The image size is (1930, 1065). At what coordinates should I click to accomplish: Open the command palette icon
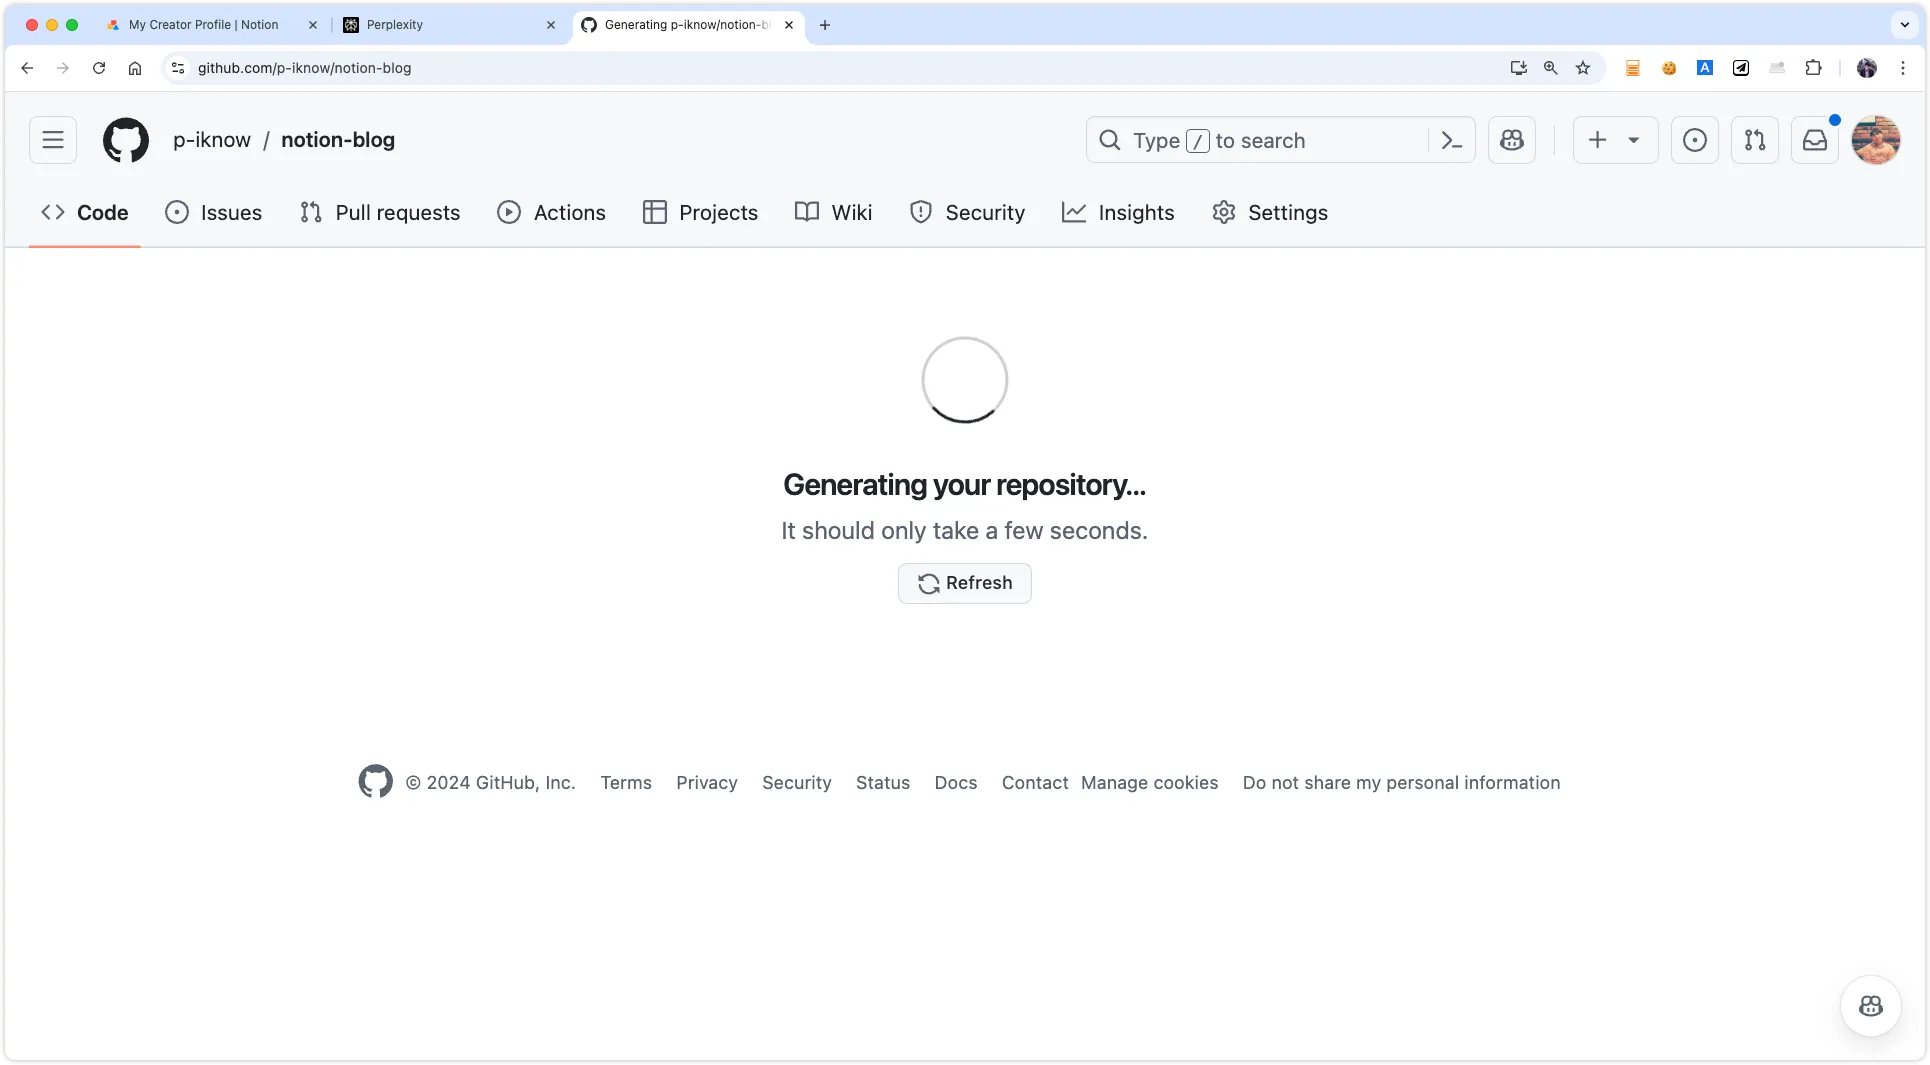[1452, 141]
